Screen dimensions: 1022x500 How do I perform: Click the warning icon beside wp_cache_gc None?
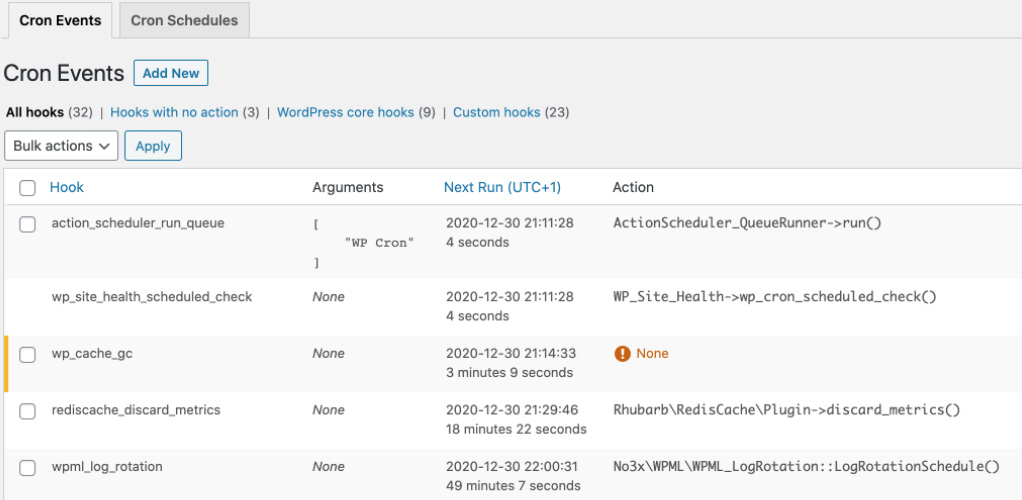pos(622,354)
